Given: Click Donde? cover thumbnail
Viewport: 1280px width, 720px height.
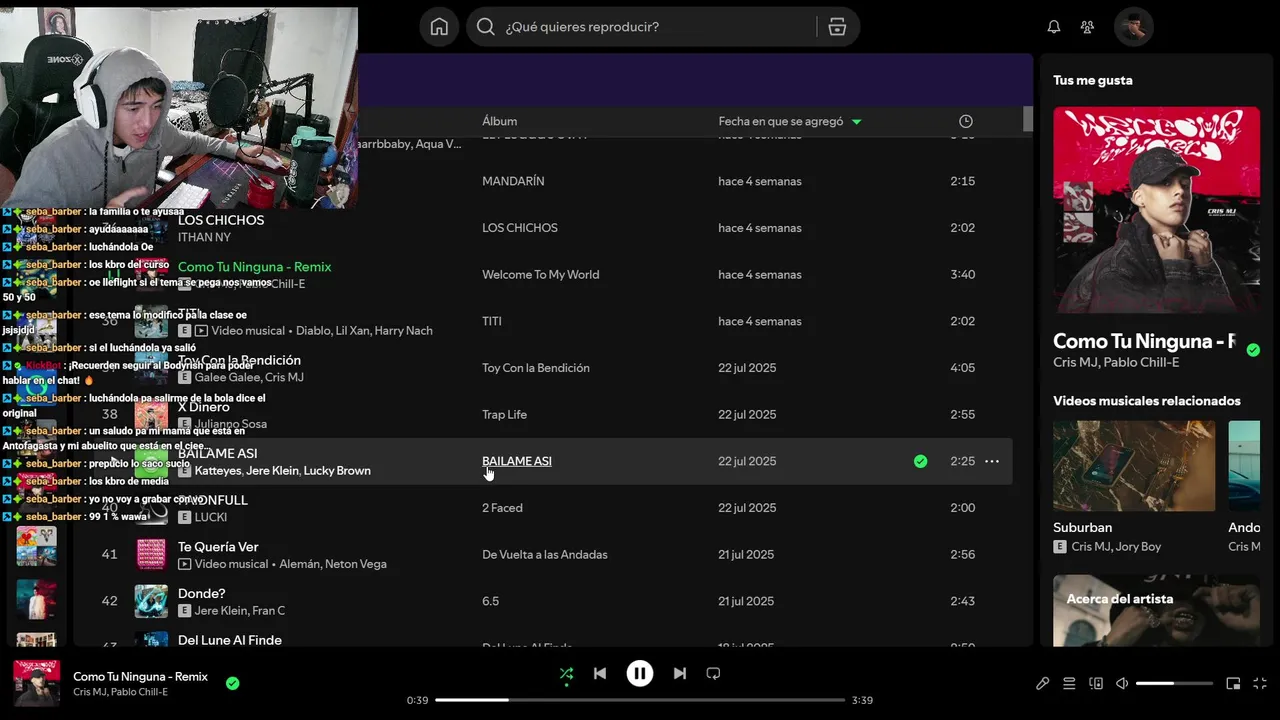Looking at the screenshot, I should 151,601.
